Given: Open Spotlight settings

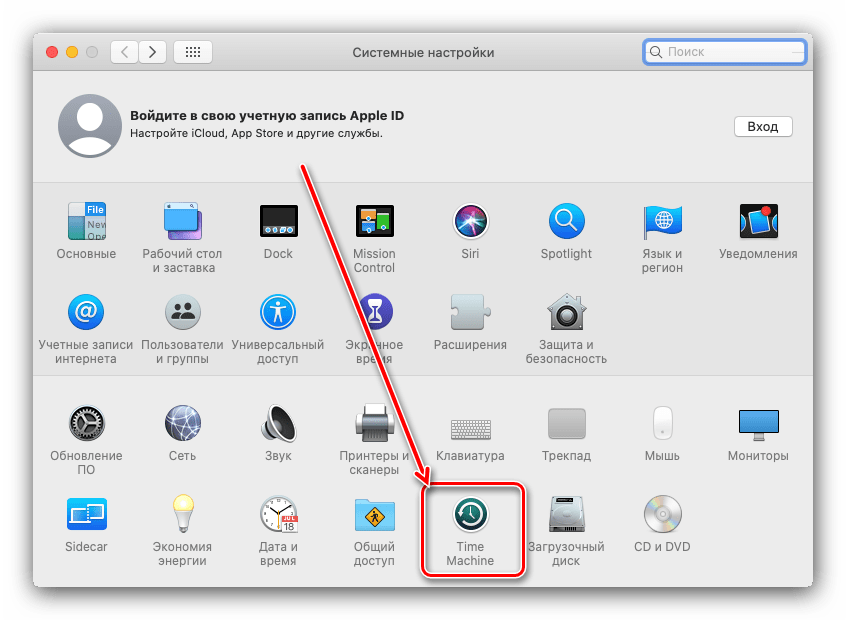Looking at the screenshot, I should tap(566, 222).
